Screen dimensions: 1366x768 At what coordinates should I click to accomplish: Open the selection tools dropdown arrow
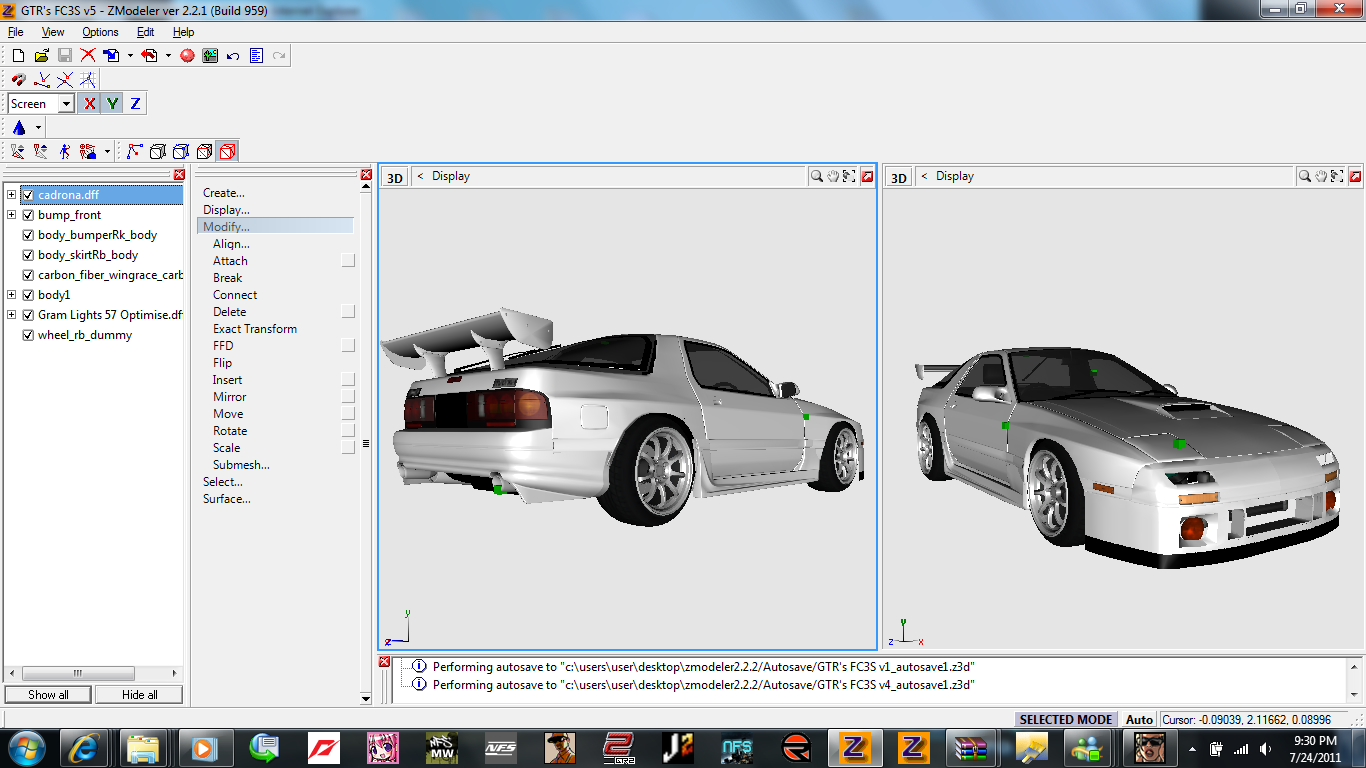click(107, 152)
